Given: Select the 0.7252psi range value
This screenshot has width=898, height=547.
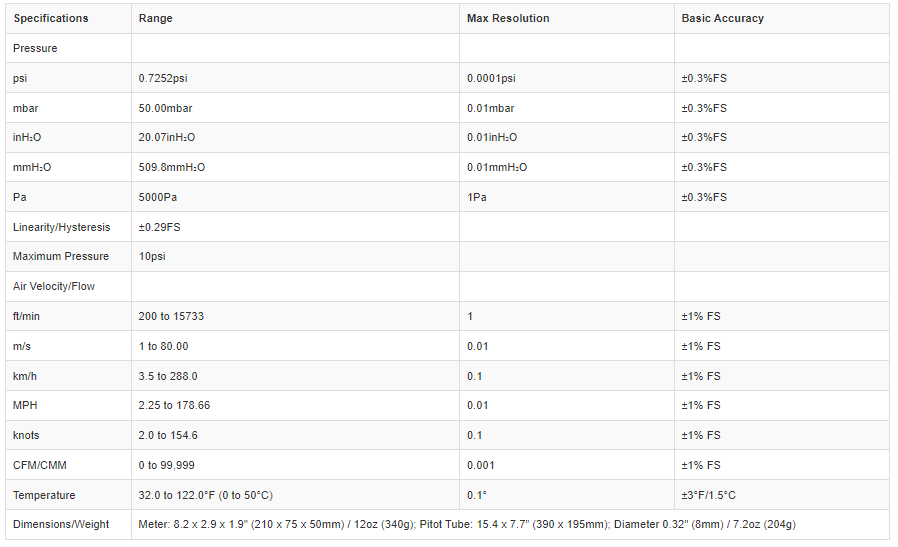Looking at the screenshot, I should pyautogui.click(x=165, y=78).
